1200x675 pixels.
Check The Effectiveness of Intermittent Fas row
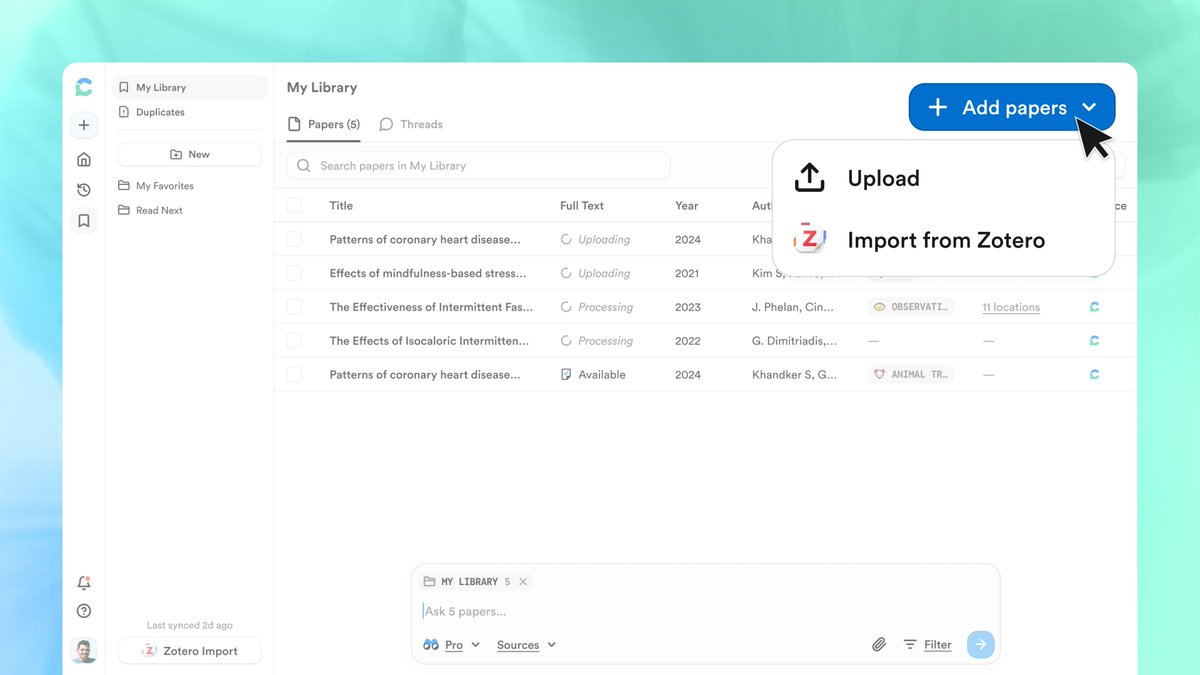(x=294, y=307)
